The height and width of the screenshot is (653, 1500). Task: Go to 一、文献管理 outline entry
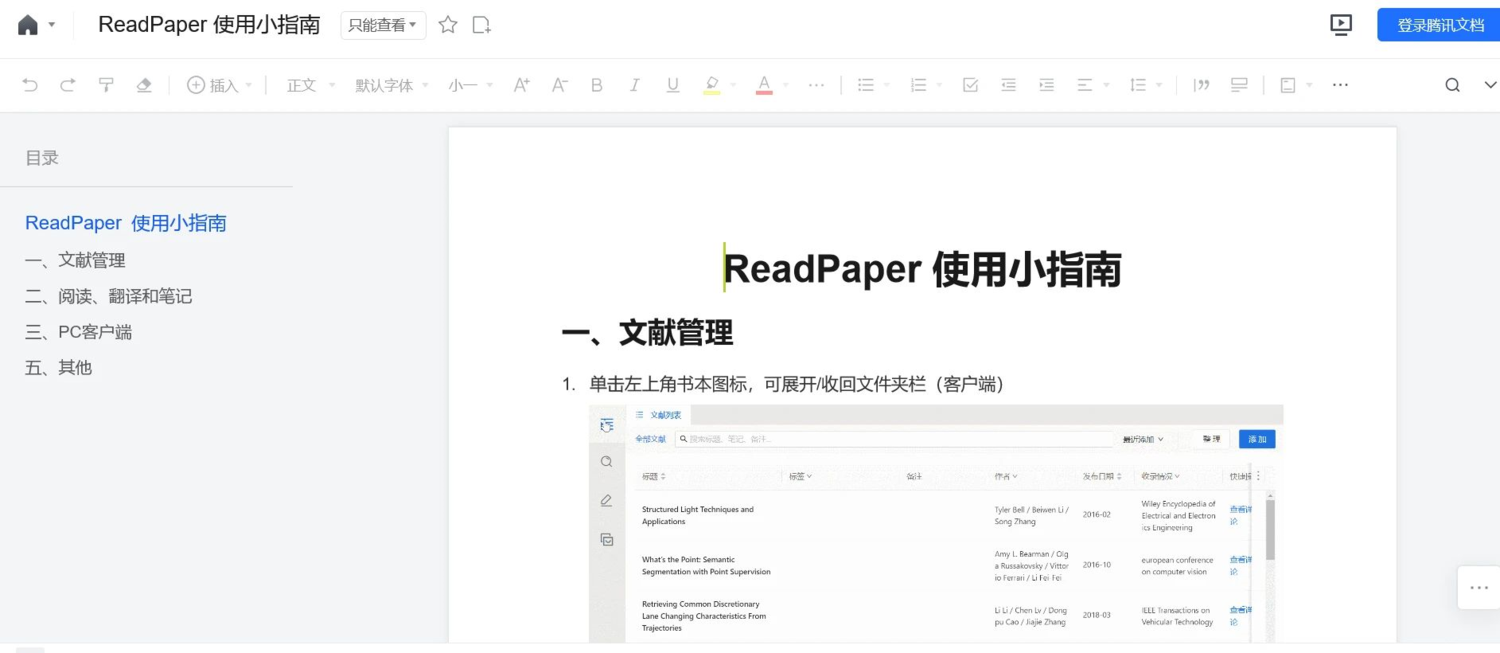tap(75, 260)
